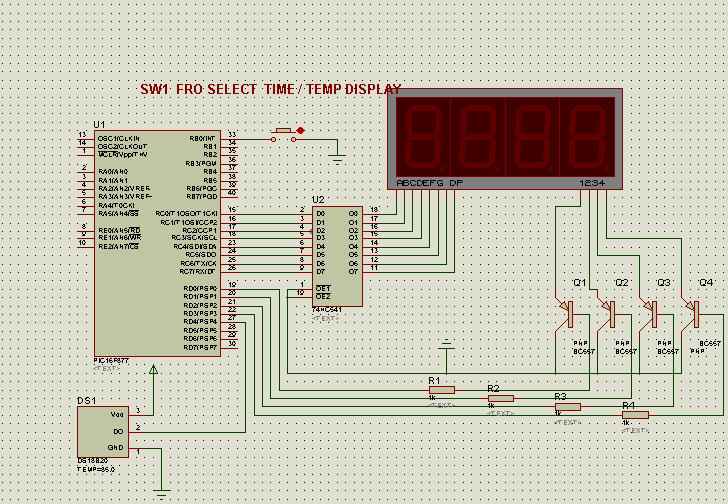Click the ground symbol below SW1
Screen dimensions: 728x504
point(337,157)
